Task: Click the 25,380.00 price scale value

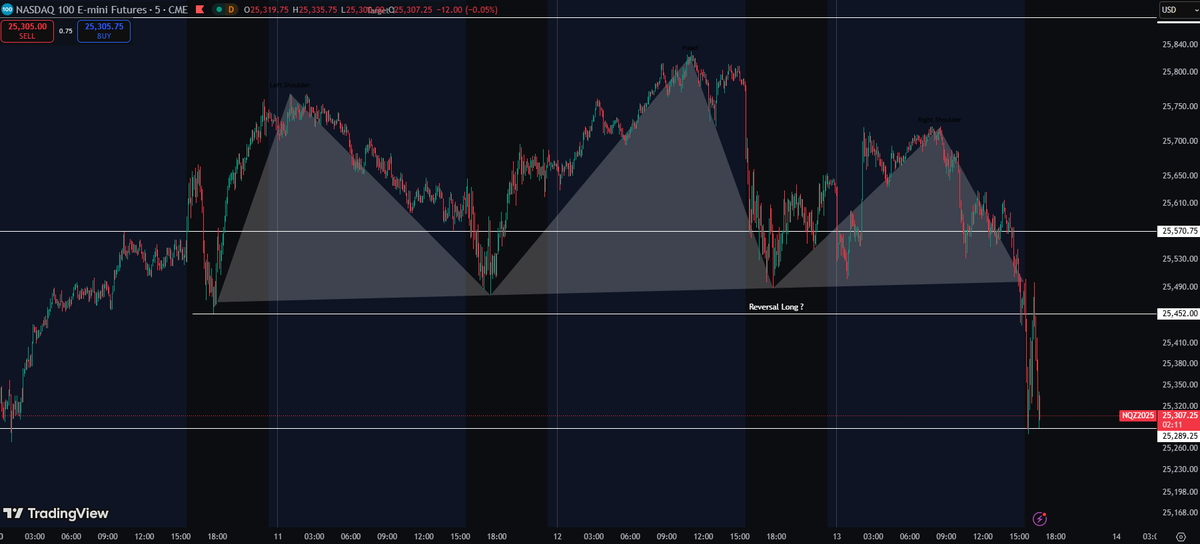Action: (1180, 363)
